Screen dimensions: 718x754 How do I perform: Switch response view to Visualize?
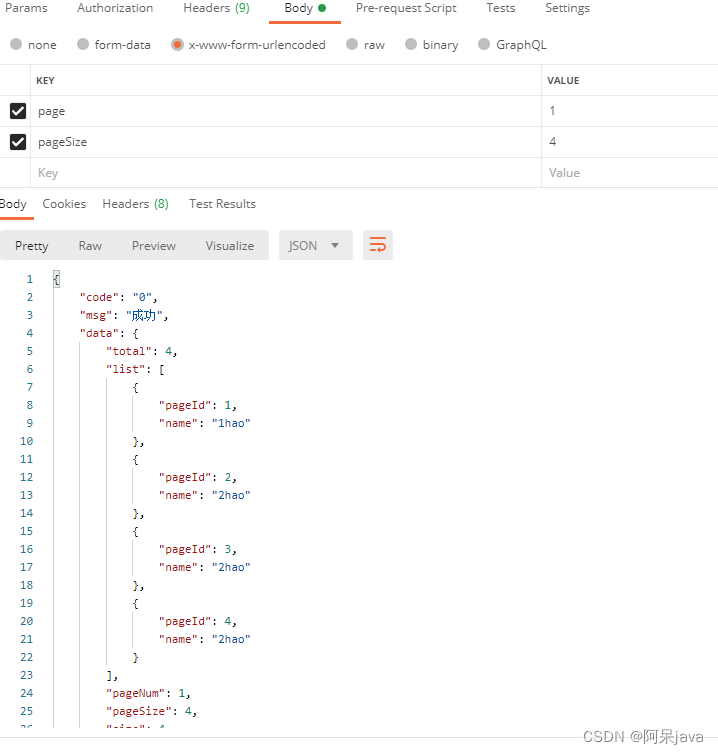click(230, 246)
